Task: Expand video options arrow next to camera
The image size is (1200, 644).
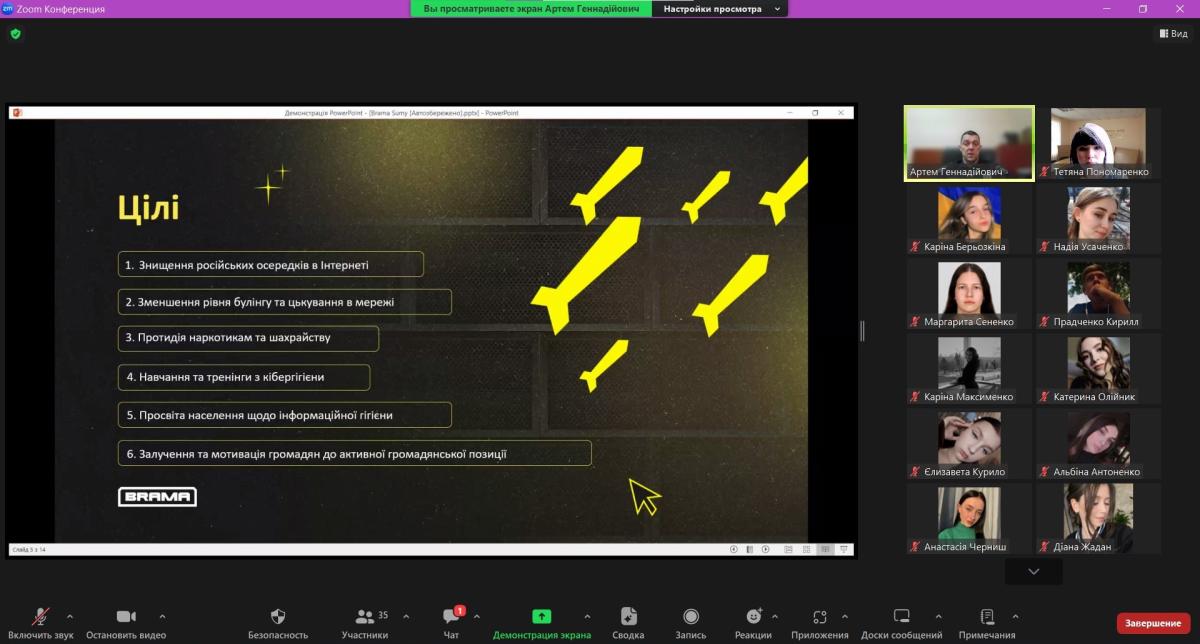Action: [x=162, y=616]
